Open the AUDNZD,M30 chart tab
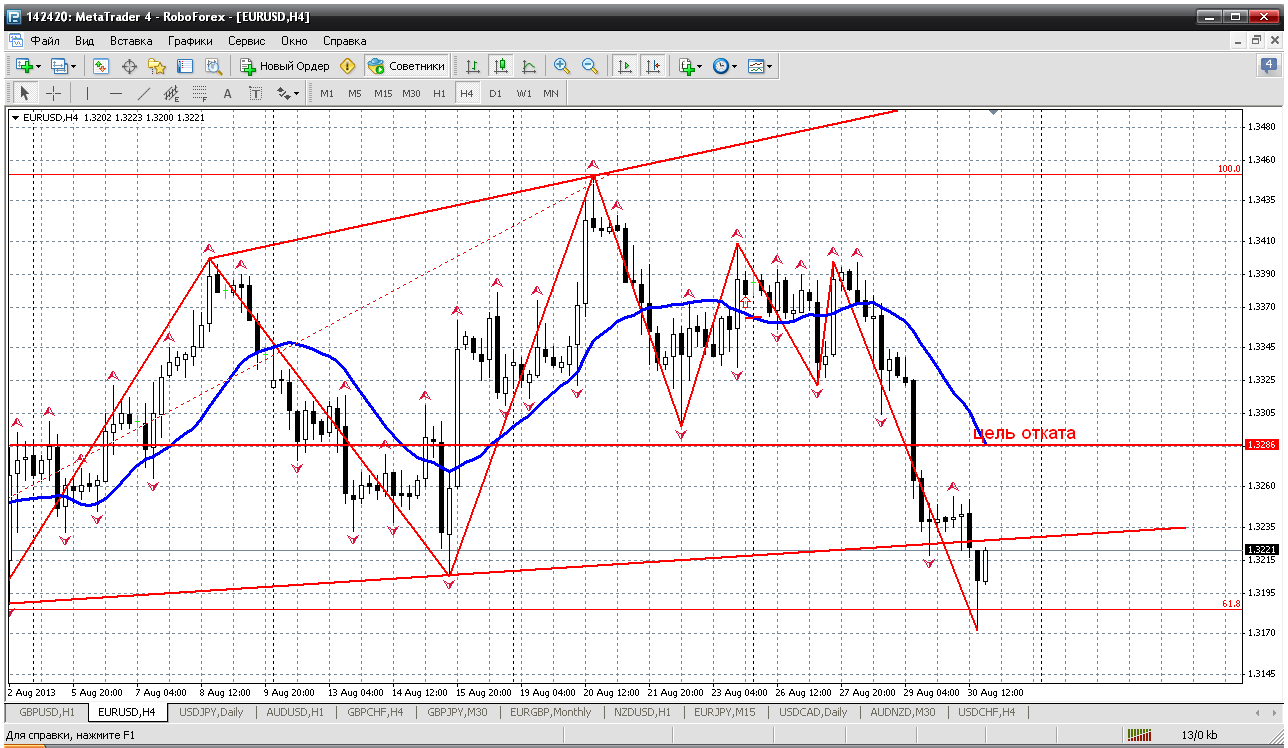 point(903,712)
